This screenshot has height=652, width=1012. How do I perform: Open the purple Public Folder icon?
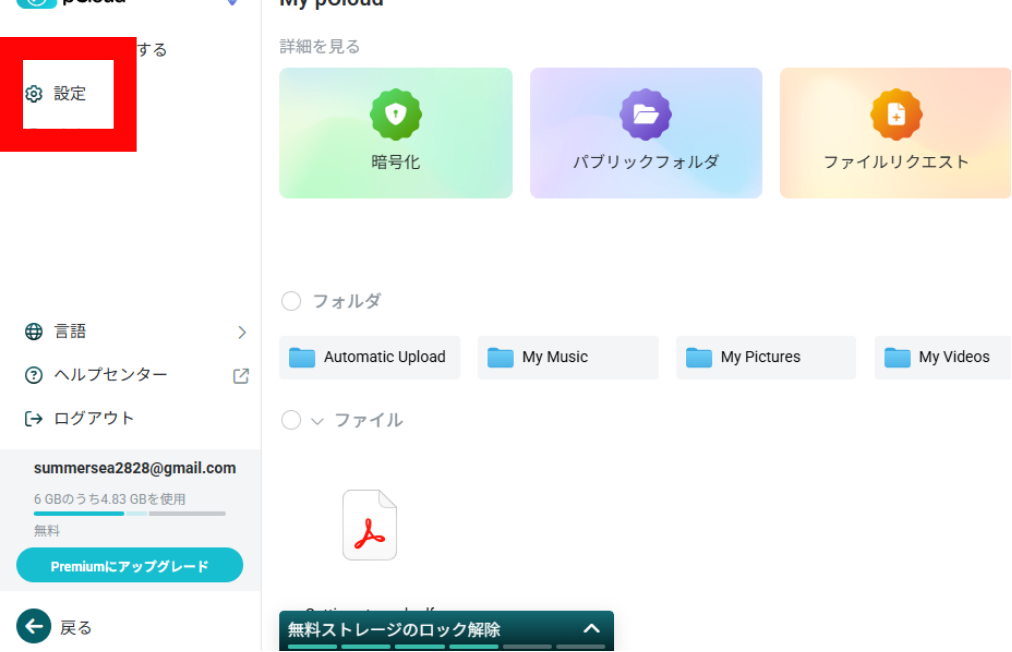click(x=646, y=114)
